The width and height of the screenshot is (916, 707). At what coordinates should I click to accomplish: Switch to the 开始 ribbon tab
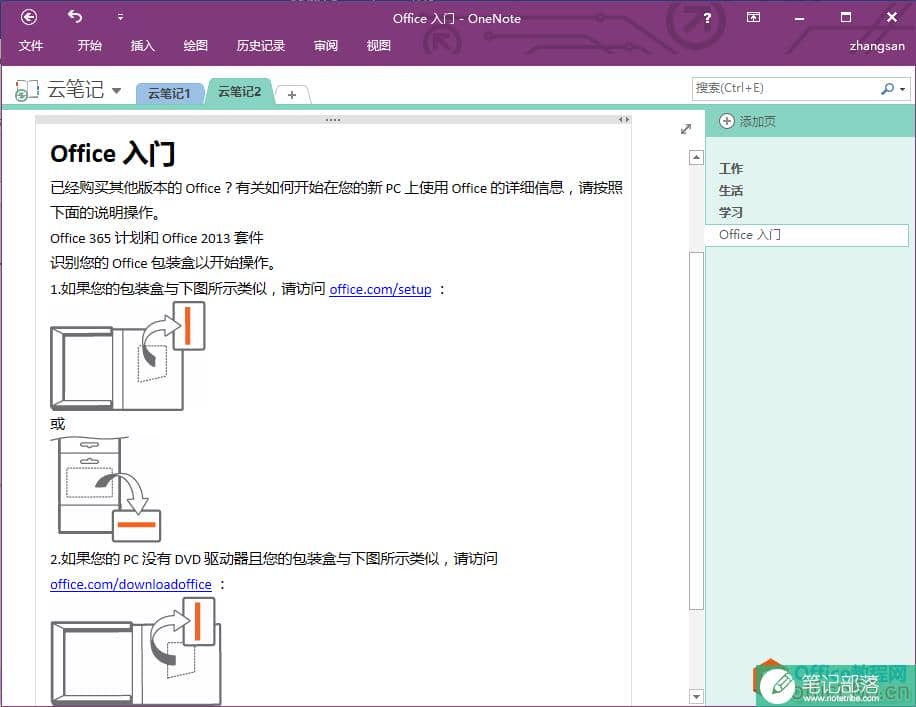coord(89,46)
